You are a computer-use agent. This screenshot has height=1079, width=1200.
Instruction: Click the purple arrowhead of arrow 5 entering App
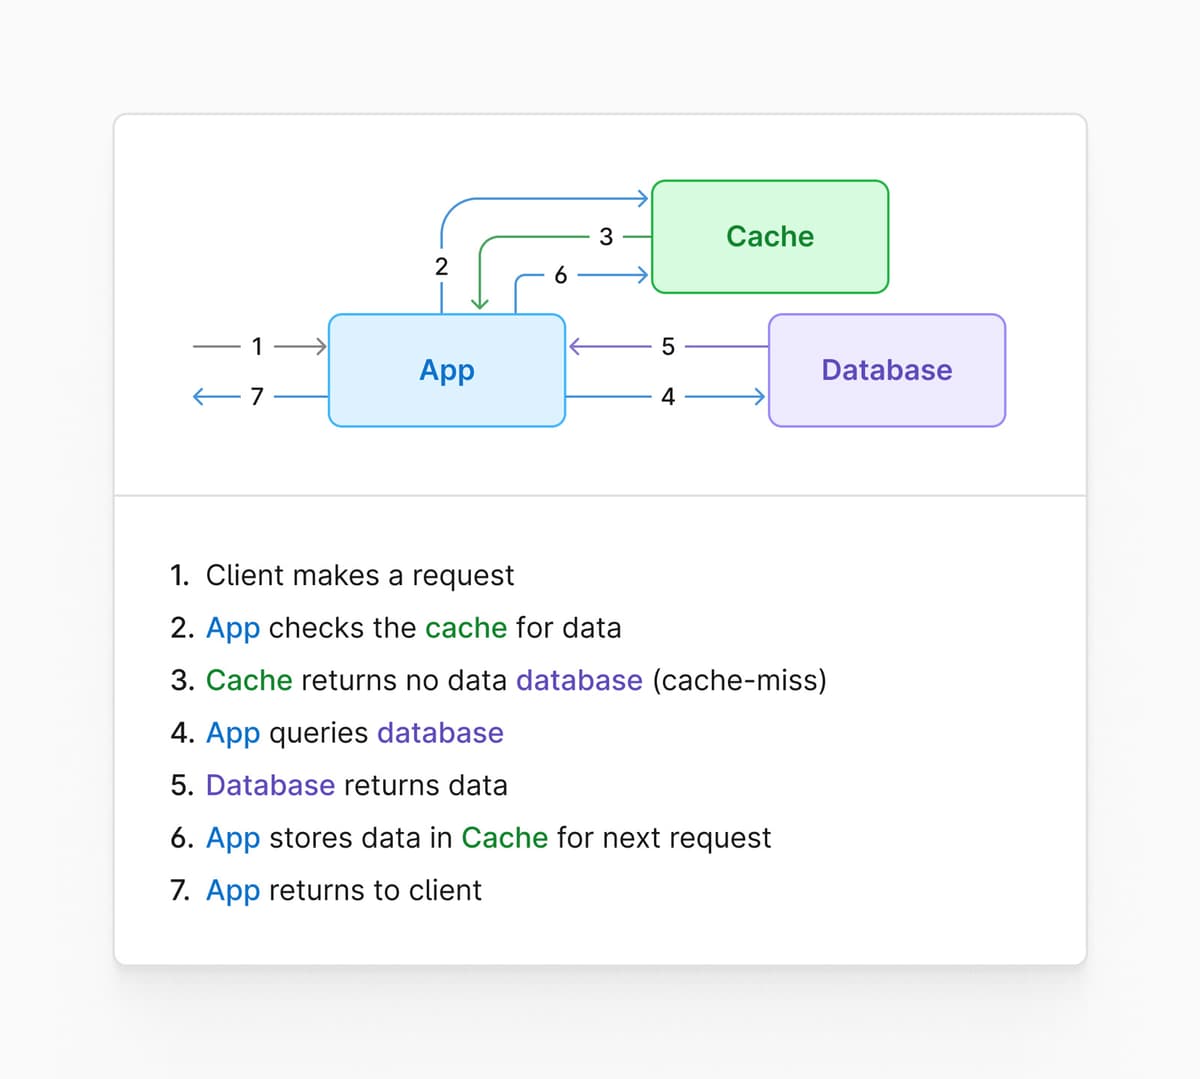(x=576, y=347)
